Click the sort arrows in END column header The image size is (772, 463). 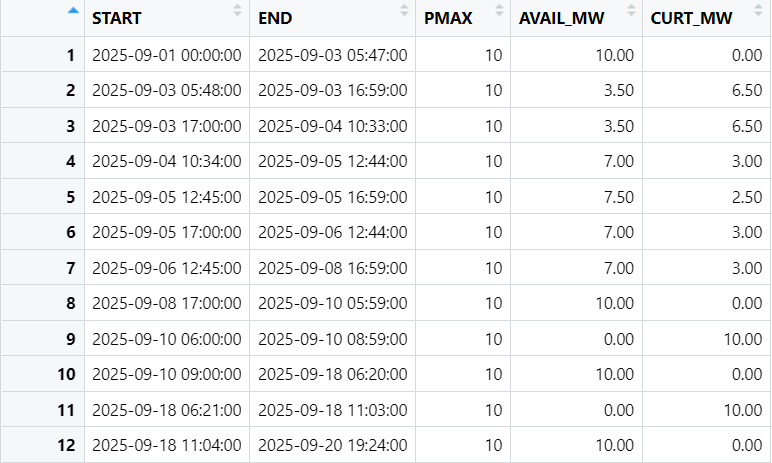coord(403,10)
